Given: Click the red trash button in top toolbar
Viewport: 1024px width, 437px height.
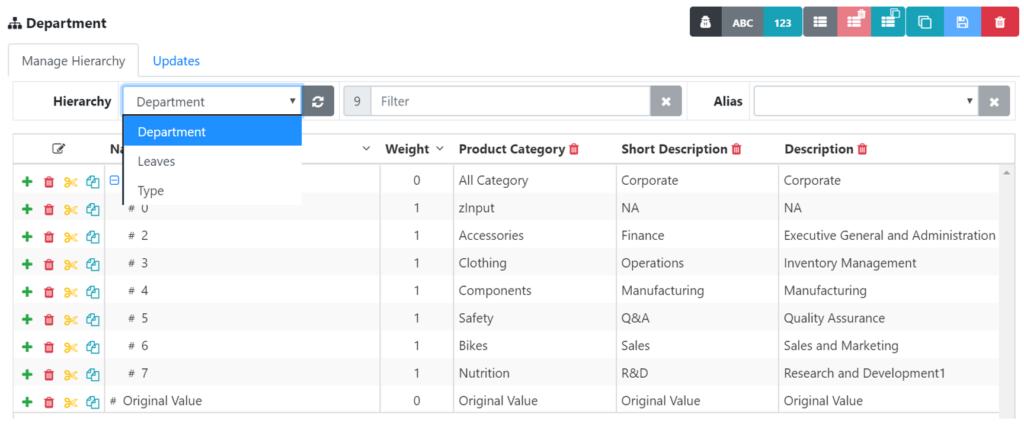Looking at the screenshot, I should click(1000, 22).
